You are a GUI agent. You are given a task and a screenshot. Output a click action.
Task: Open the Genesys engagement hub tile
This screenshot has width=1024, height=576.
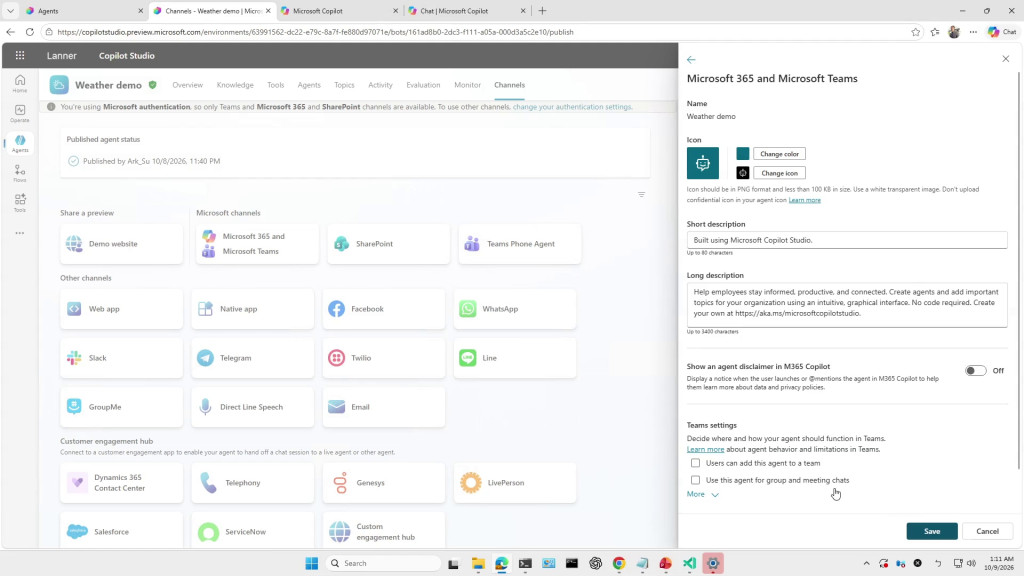coord(384,483)
